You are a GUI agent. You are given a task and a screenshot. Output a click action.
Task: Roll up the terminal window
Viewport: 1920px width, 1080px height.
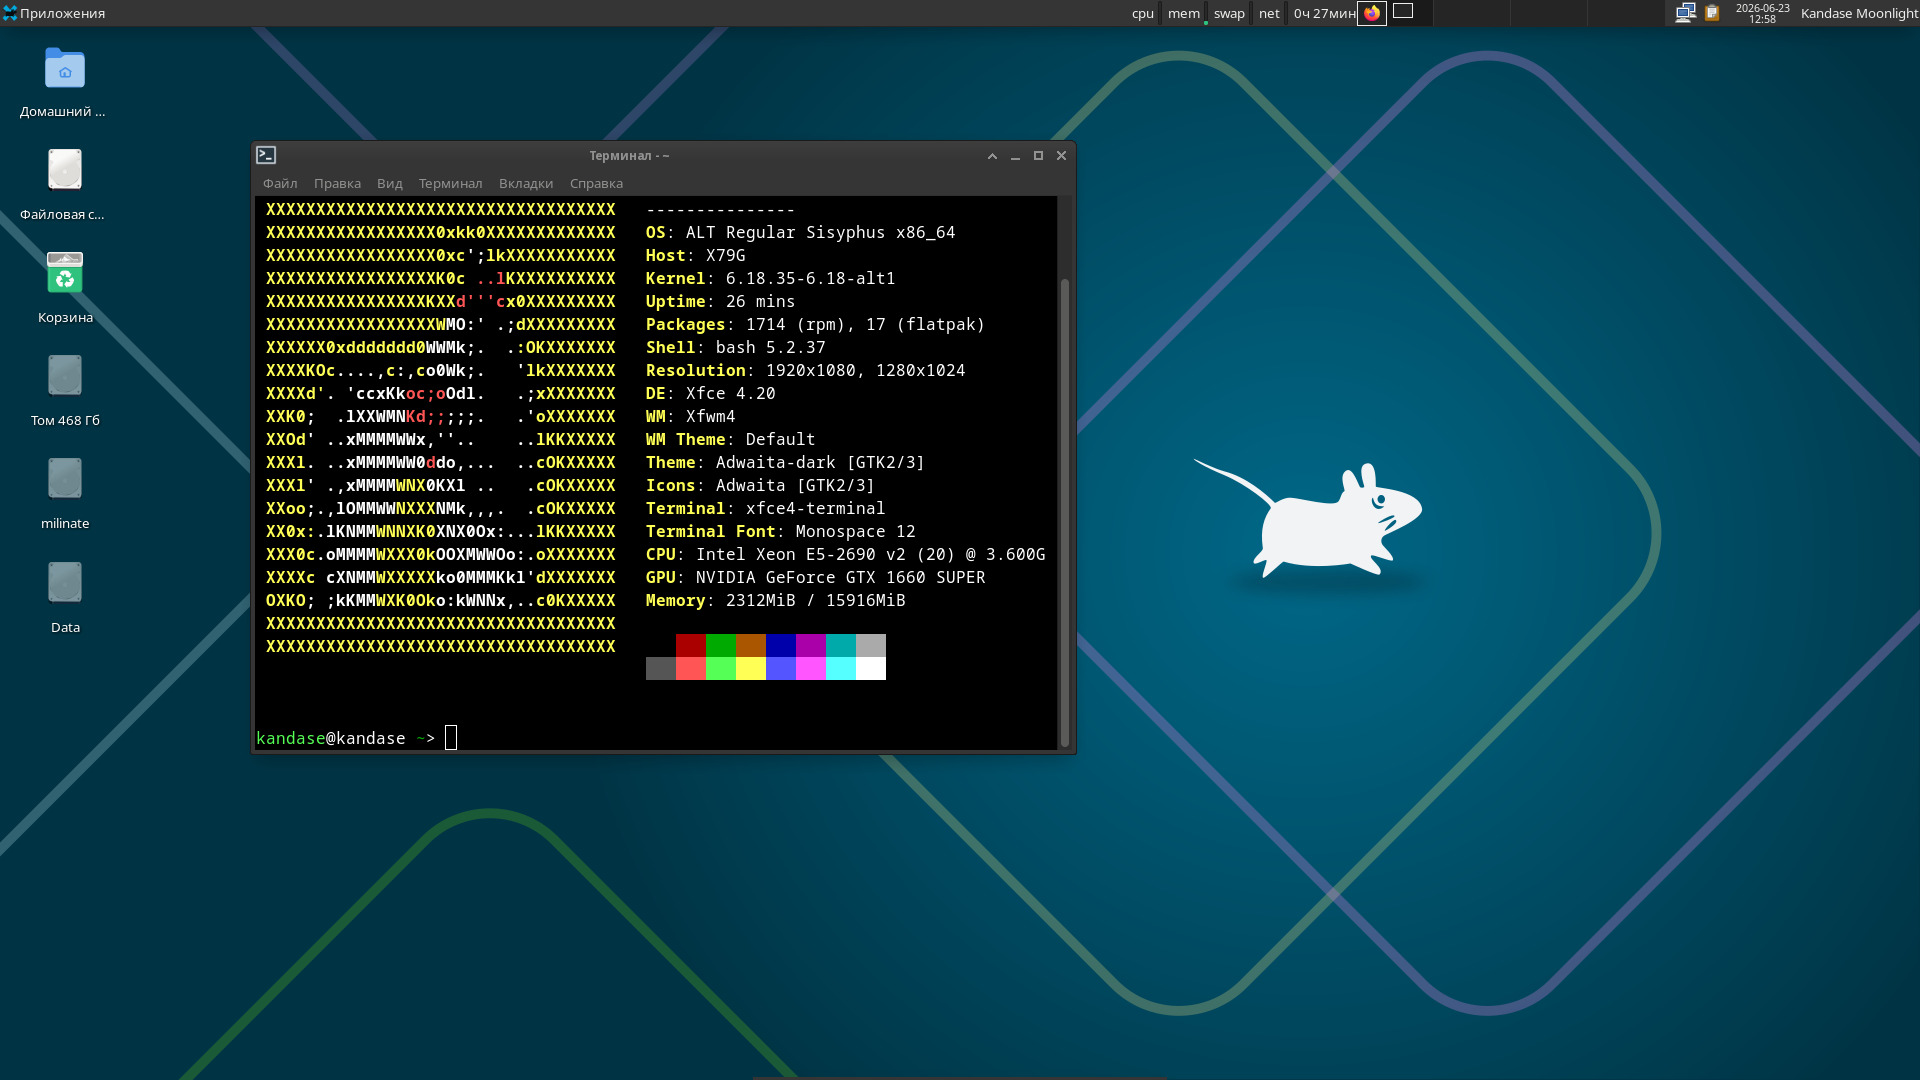tap(992, 156)
